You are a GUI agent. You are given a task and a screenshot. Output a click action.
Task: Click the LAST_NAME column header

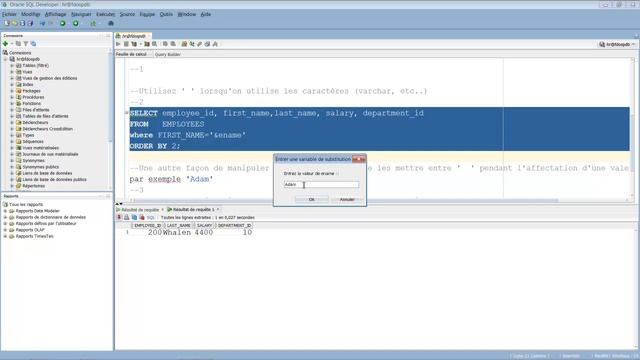pos(179,225)
